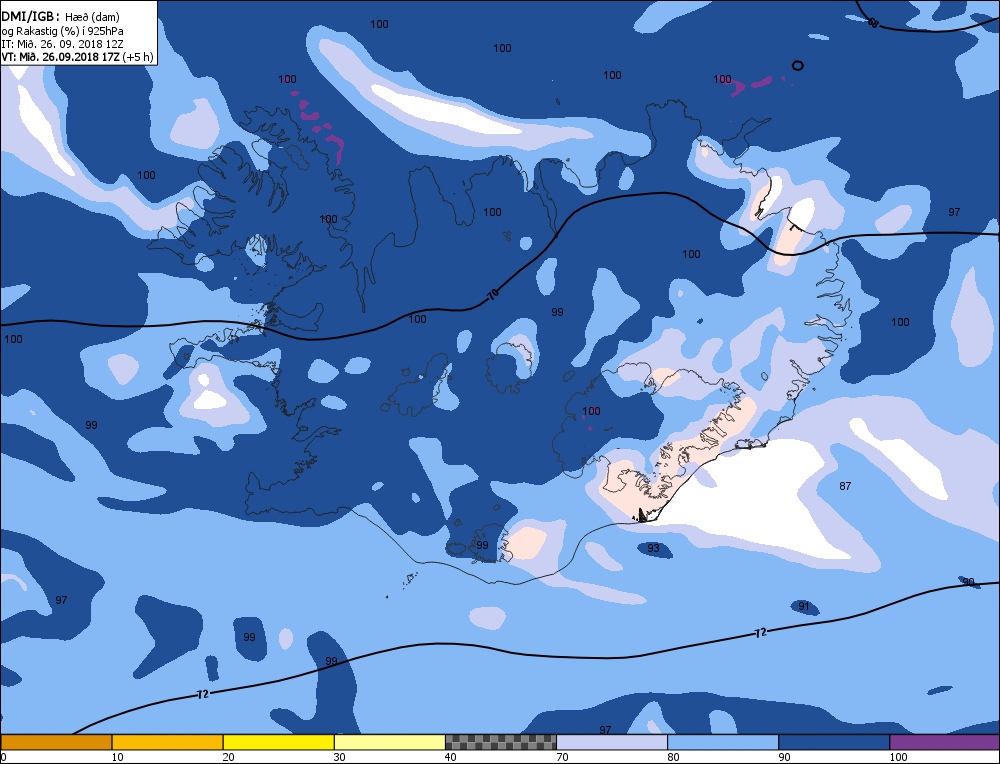Click the legend tick label '10'
This screenshot has height=764, width=1000.
pyautogui.click(x=117, y=757)
